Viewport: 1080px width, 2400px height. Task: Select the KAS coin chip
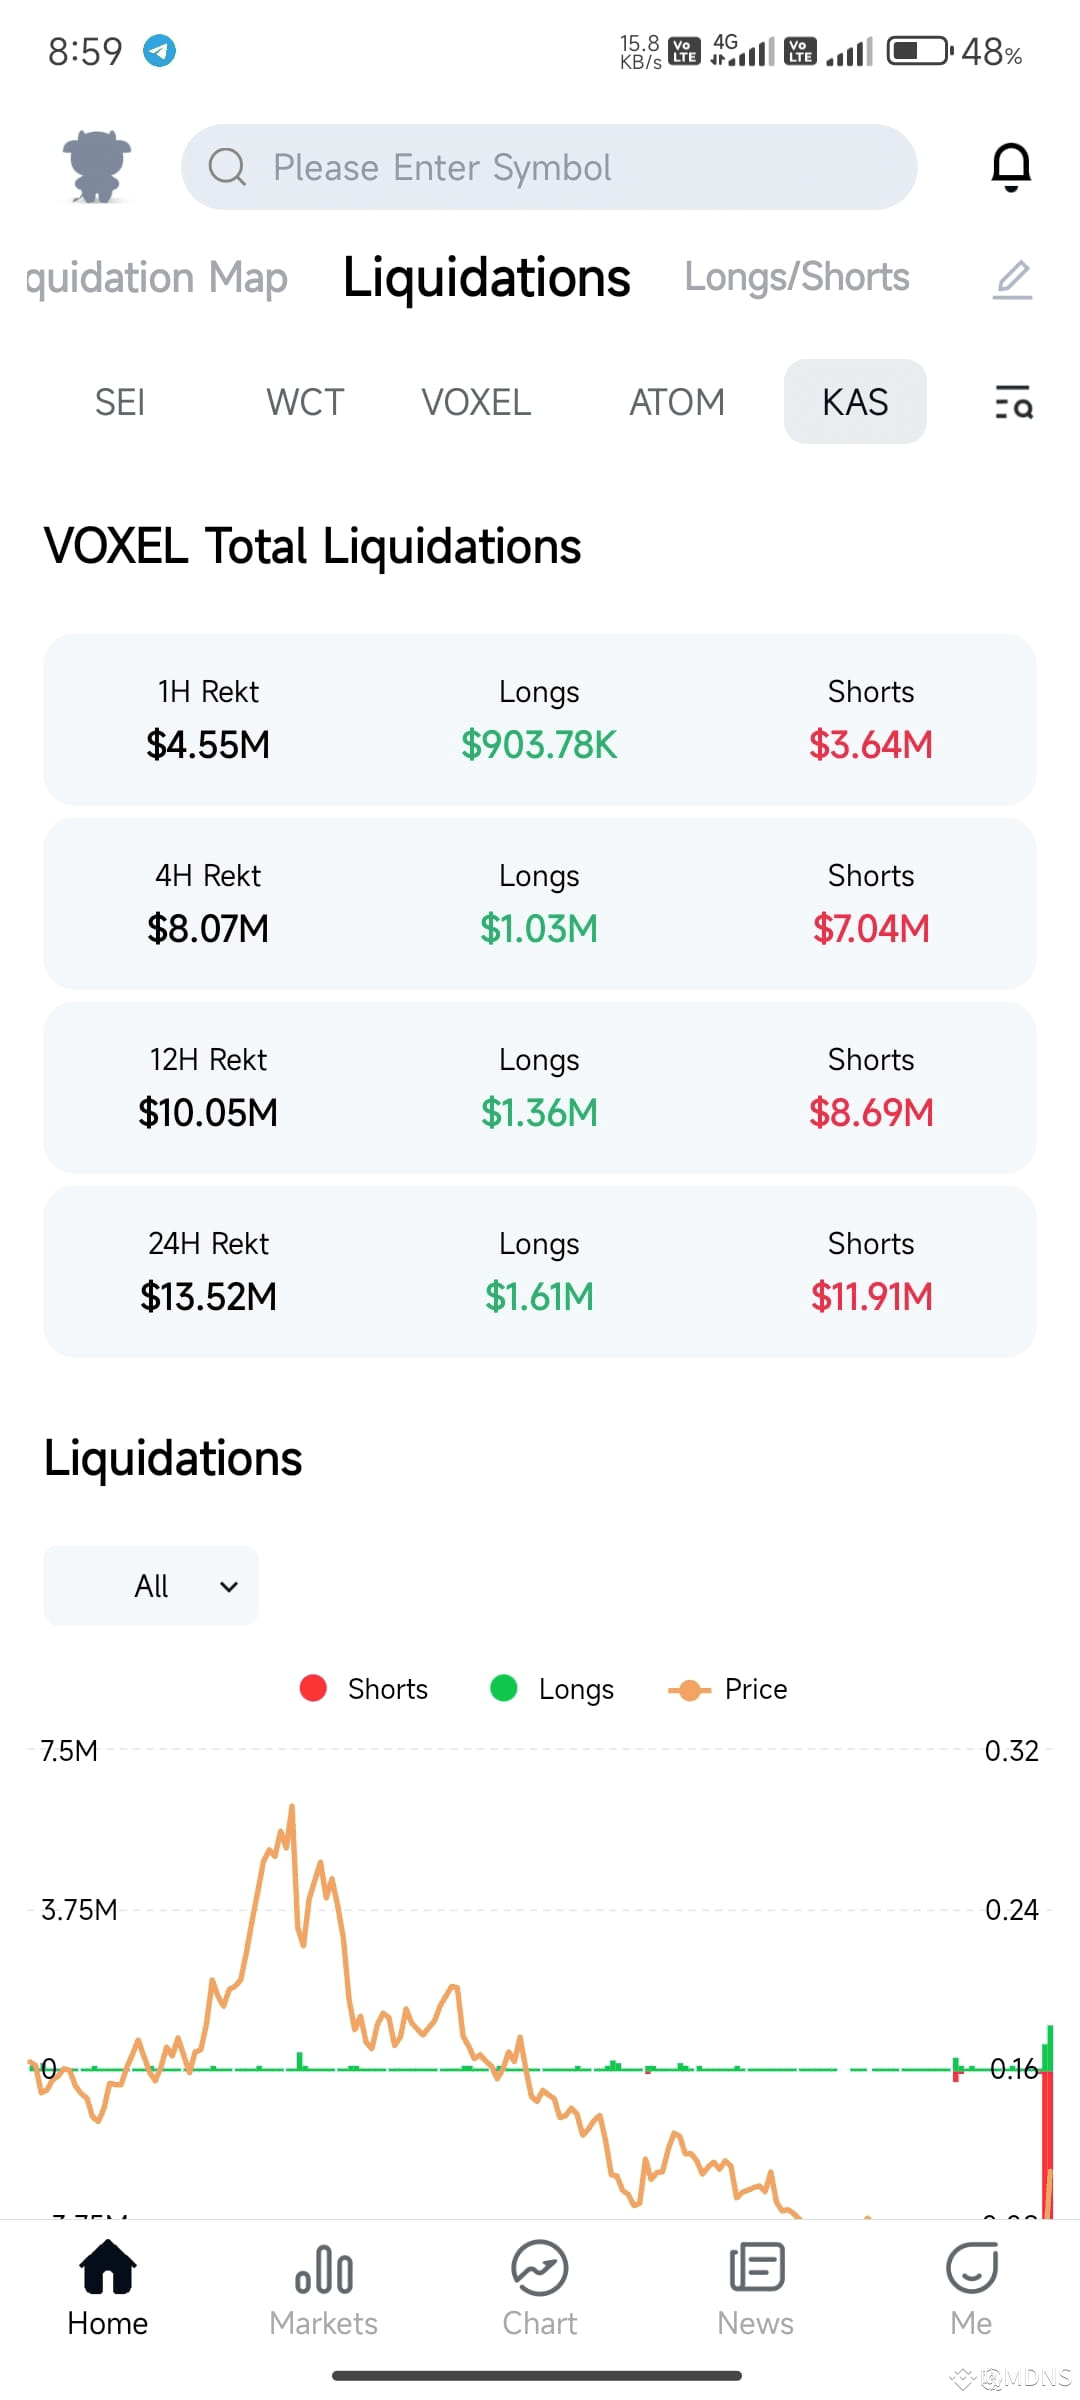855,402
